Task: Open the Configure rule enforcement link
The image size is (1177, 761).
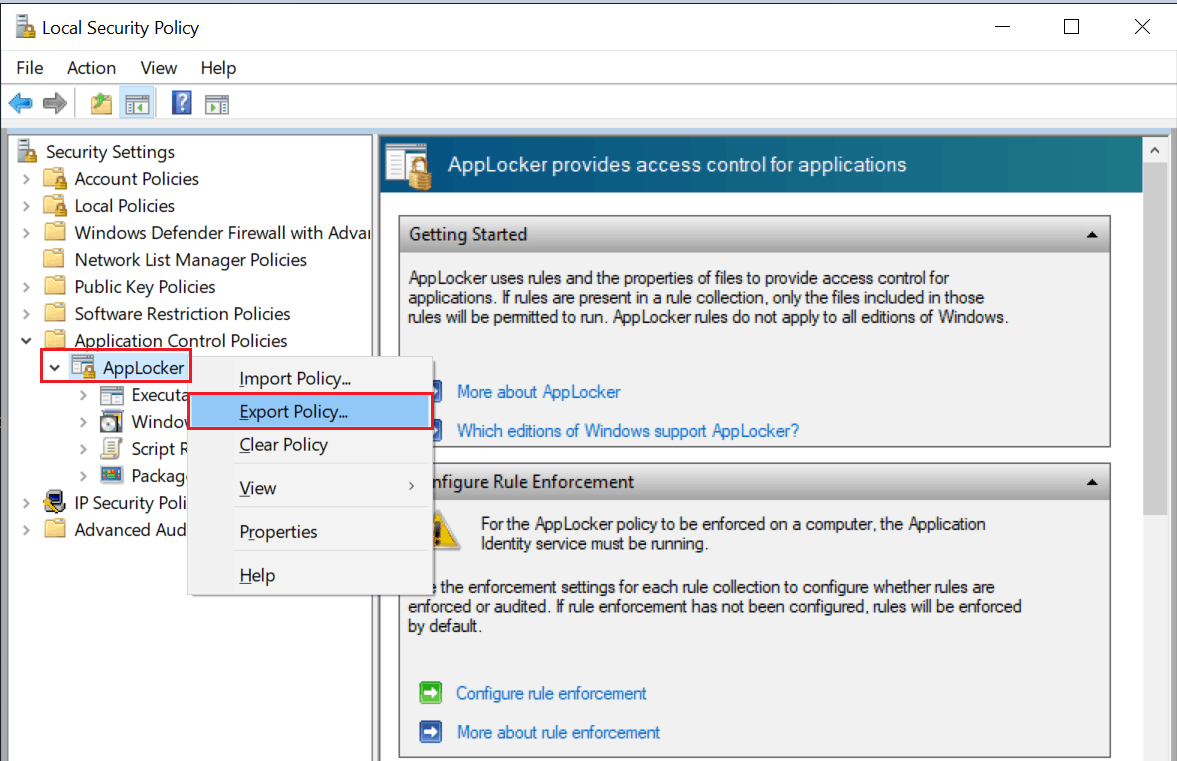Action: pyautogui.click(x=551, y=693)
